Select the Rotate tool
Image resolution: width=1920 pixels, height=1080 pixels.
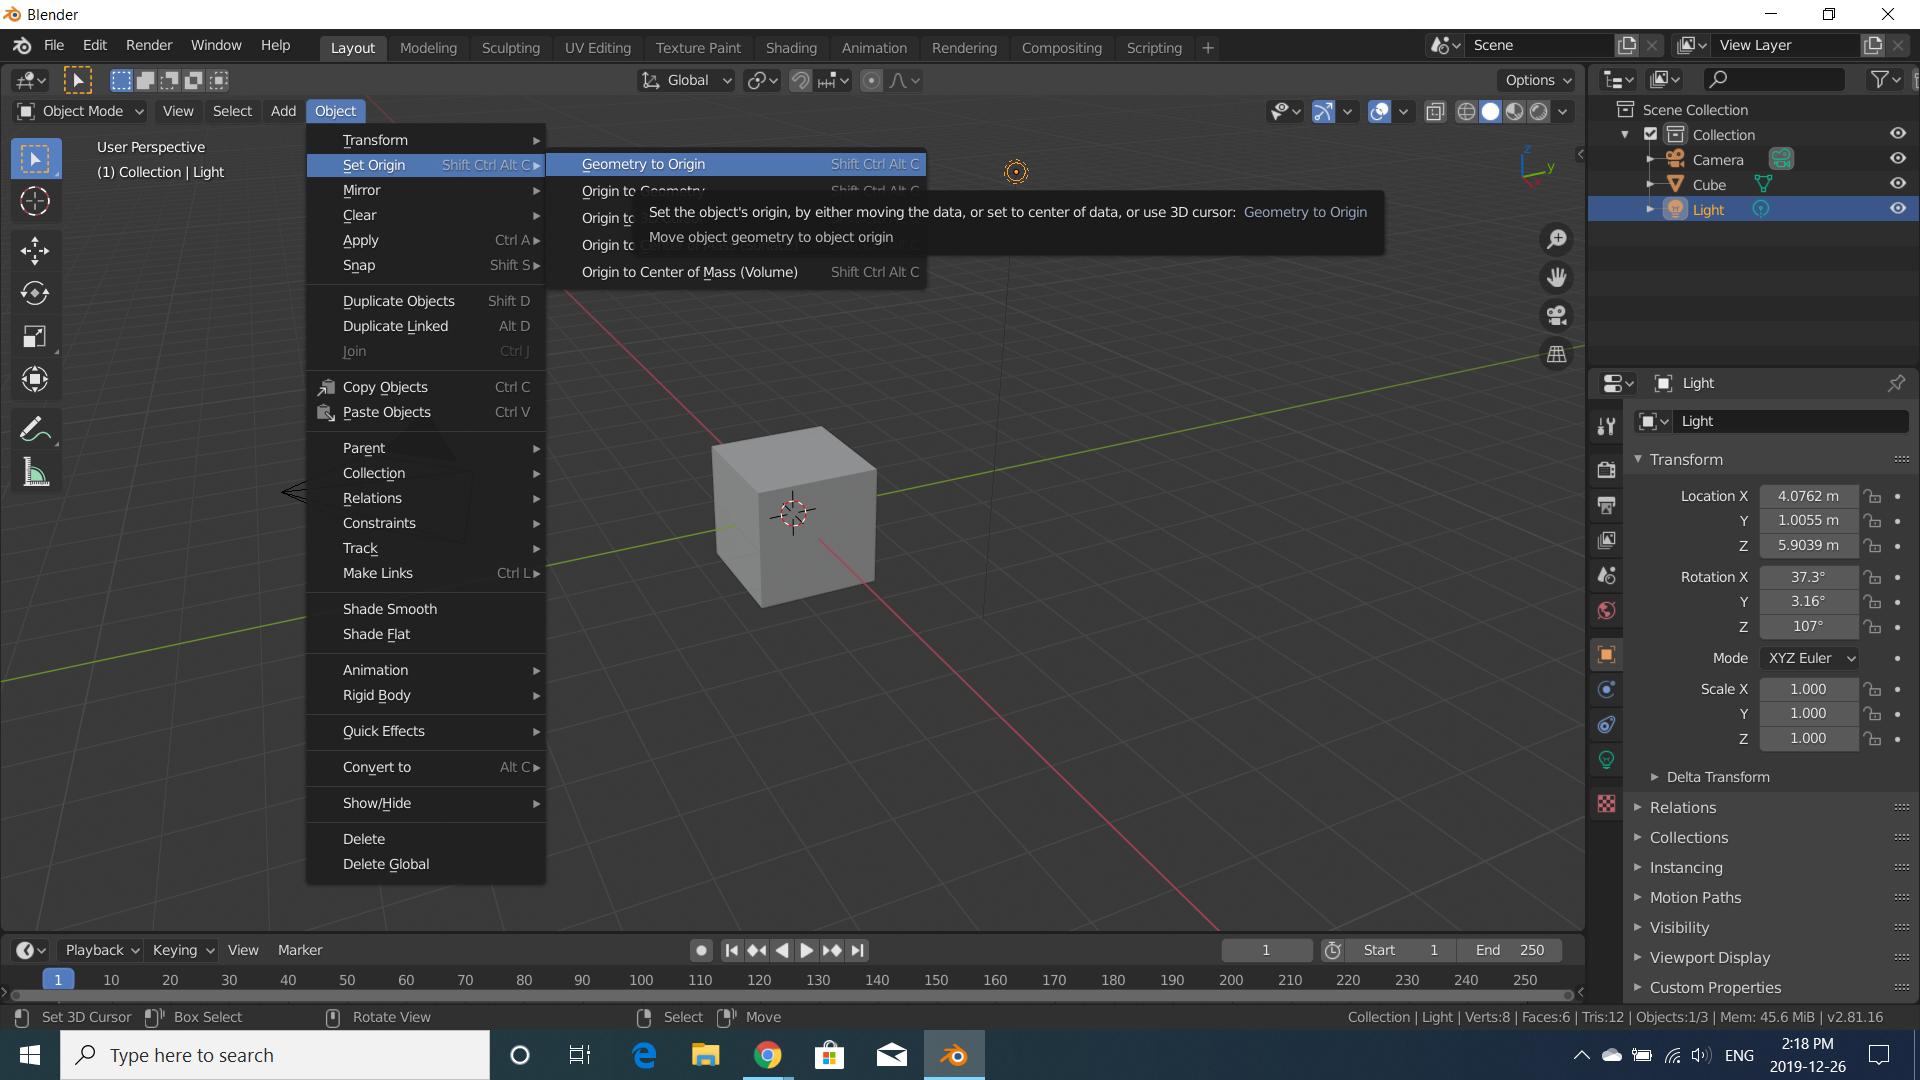[35, 293]
